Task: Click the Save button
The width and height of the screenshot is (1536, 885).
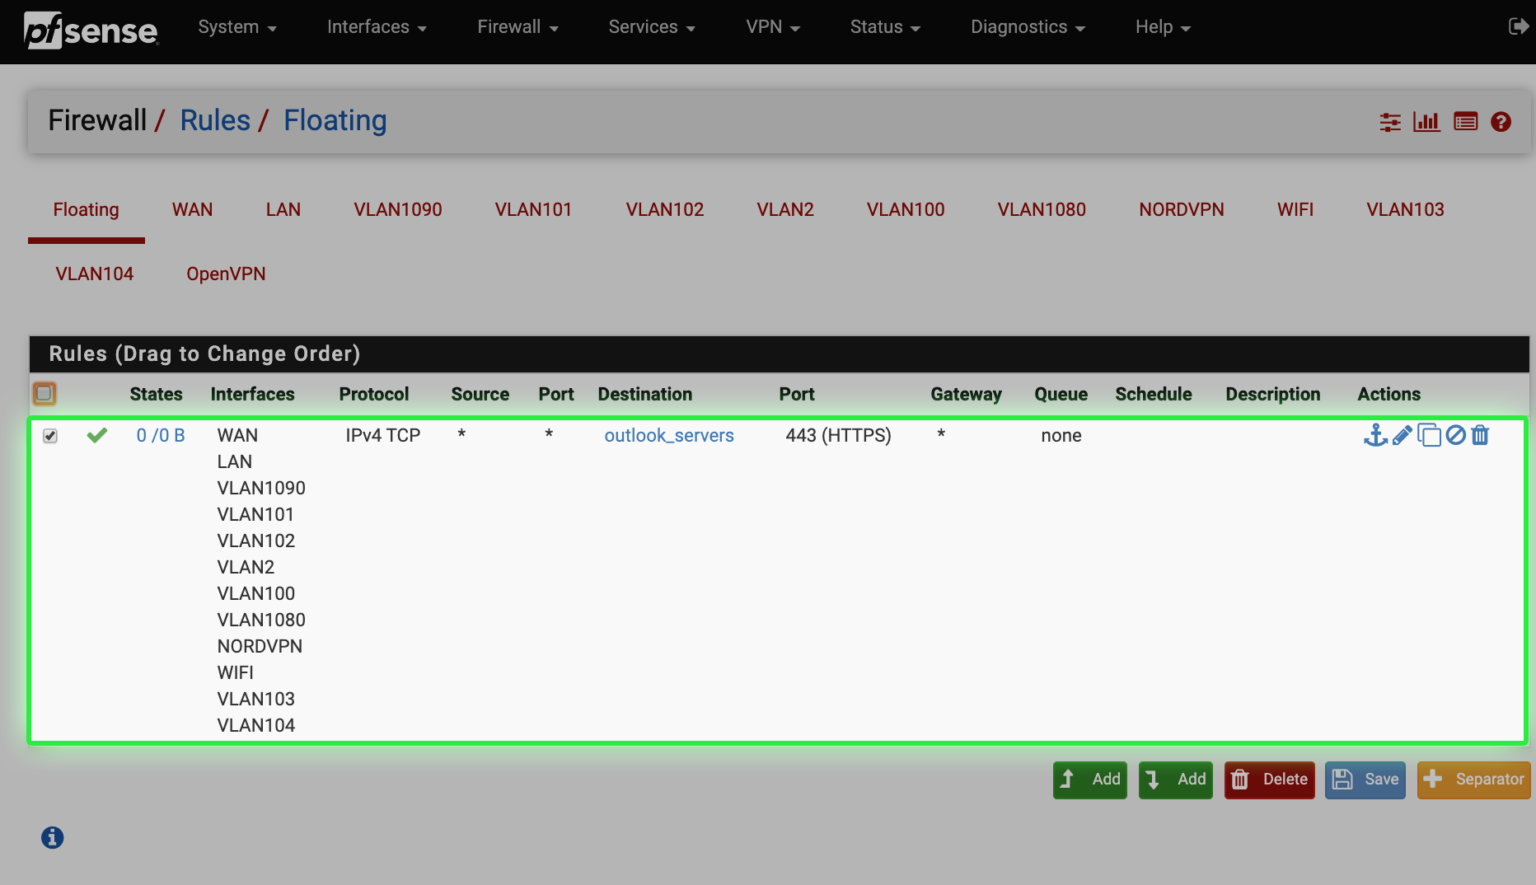Action: [1365, 780]
